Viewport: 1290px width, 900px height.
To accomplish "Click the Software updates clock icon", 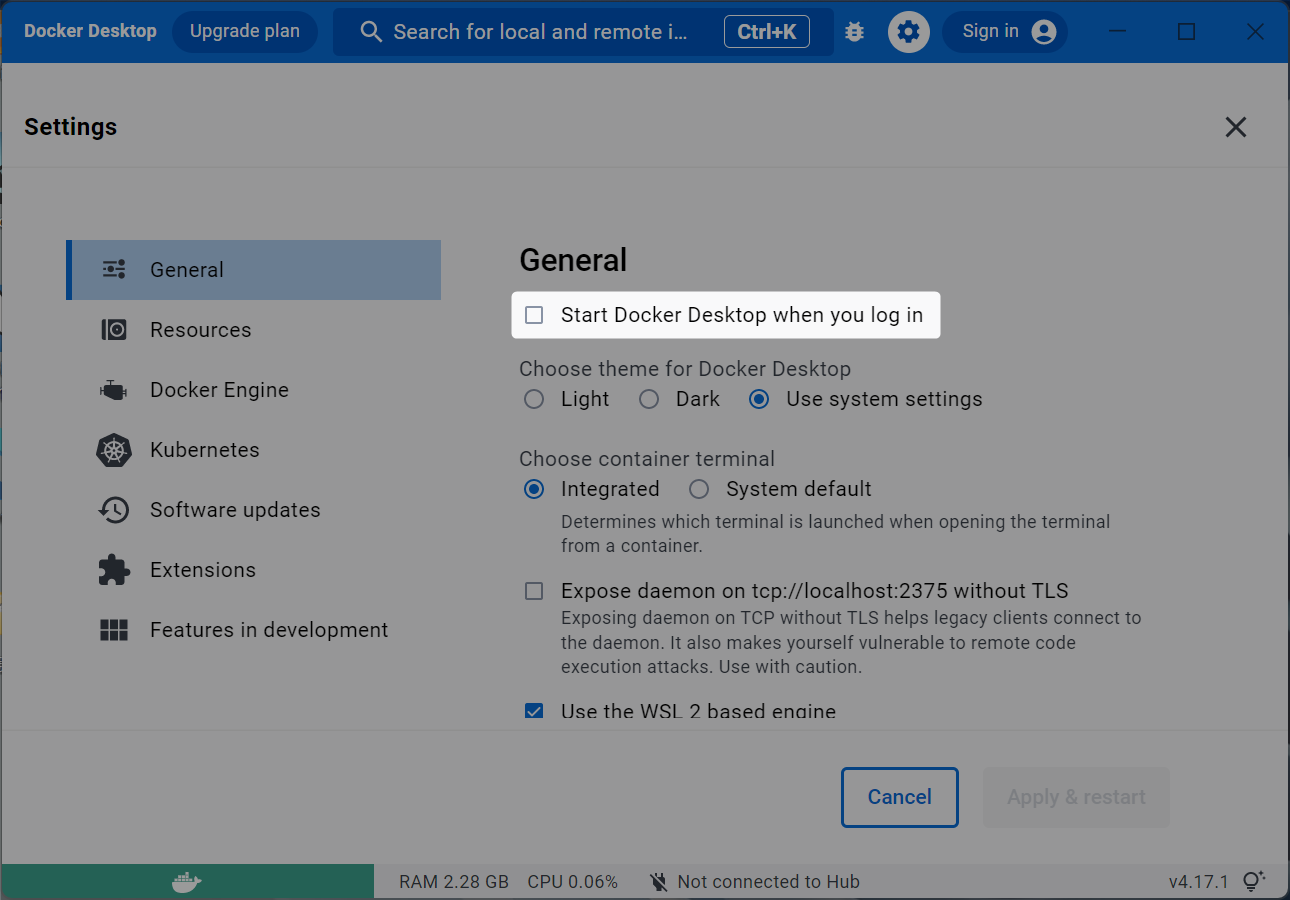I will tap(114, 510).
